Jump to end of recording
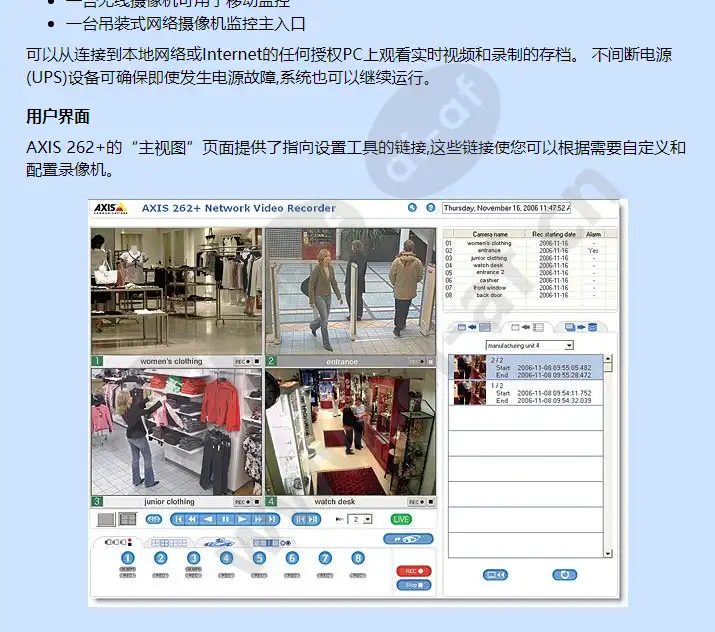 (x=272, y=519)
